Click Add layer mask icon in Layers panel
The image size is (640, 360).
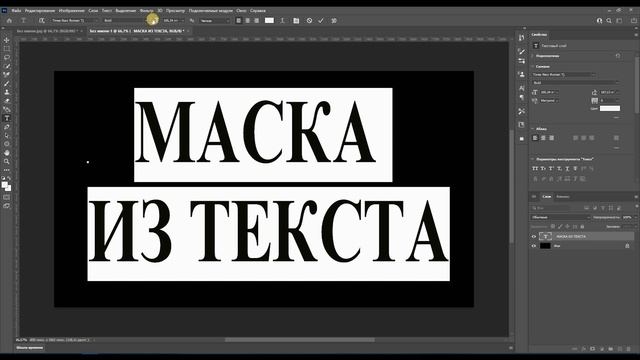tap(593, 349)
